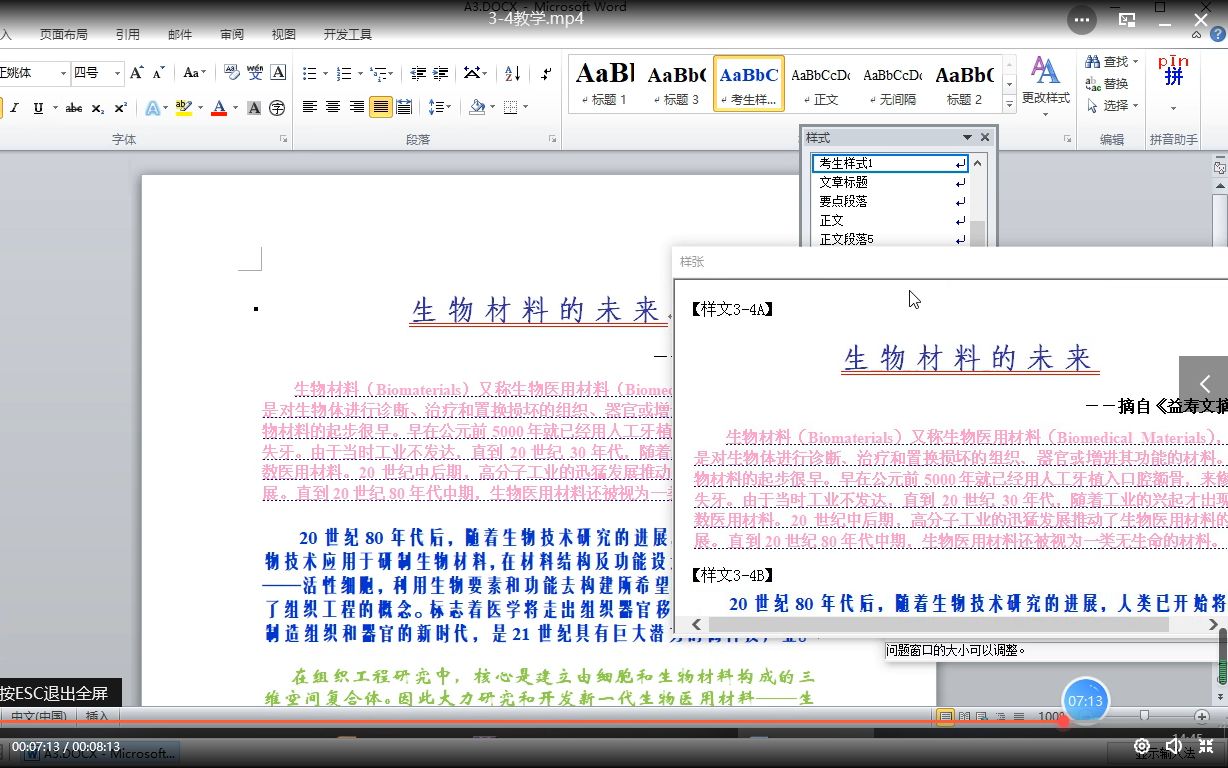Toggle underline formatting
Viewport: 1228px width, 768px height.
tap(36, 107)
